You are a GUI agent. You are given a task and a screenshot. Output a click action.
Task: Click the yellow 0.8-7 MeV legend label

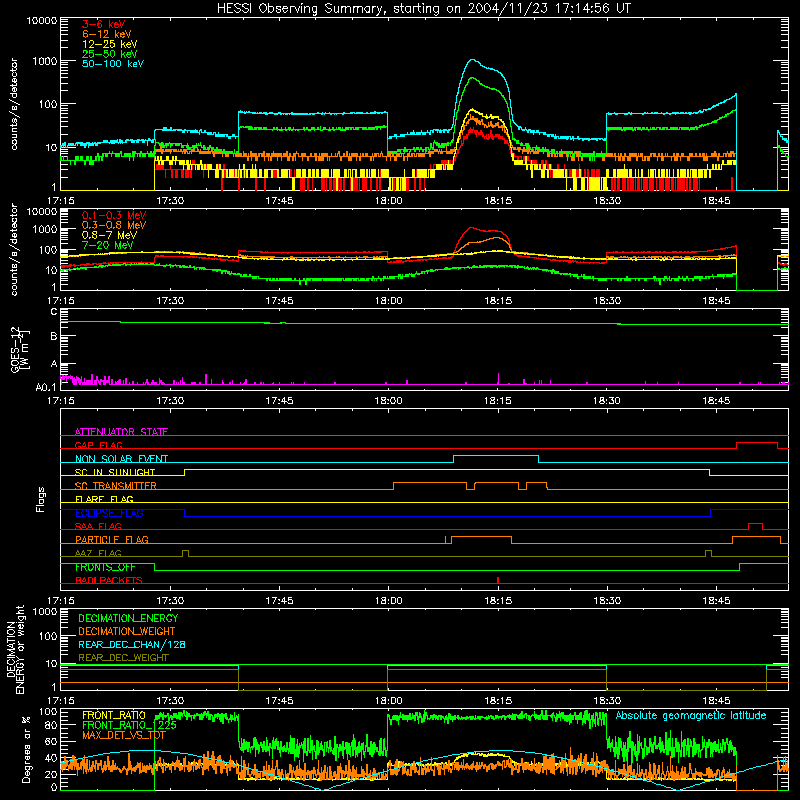pyautogui.click(x=109, y=235)
